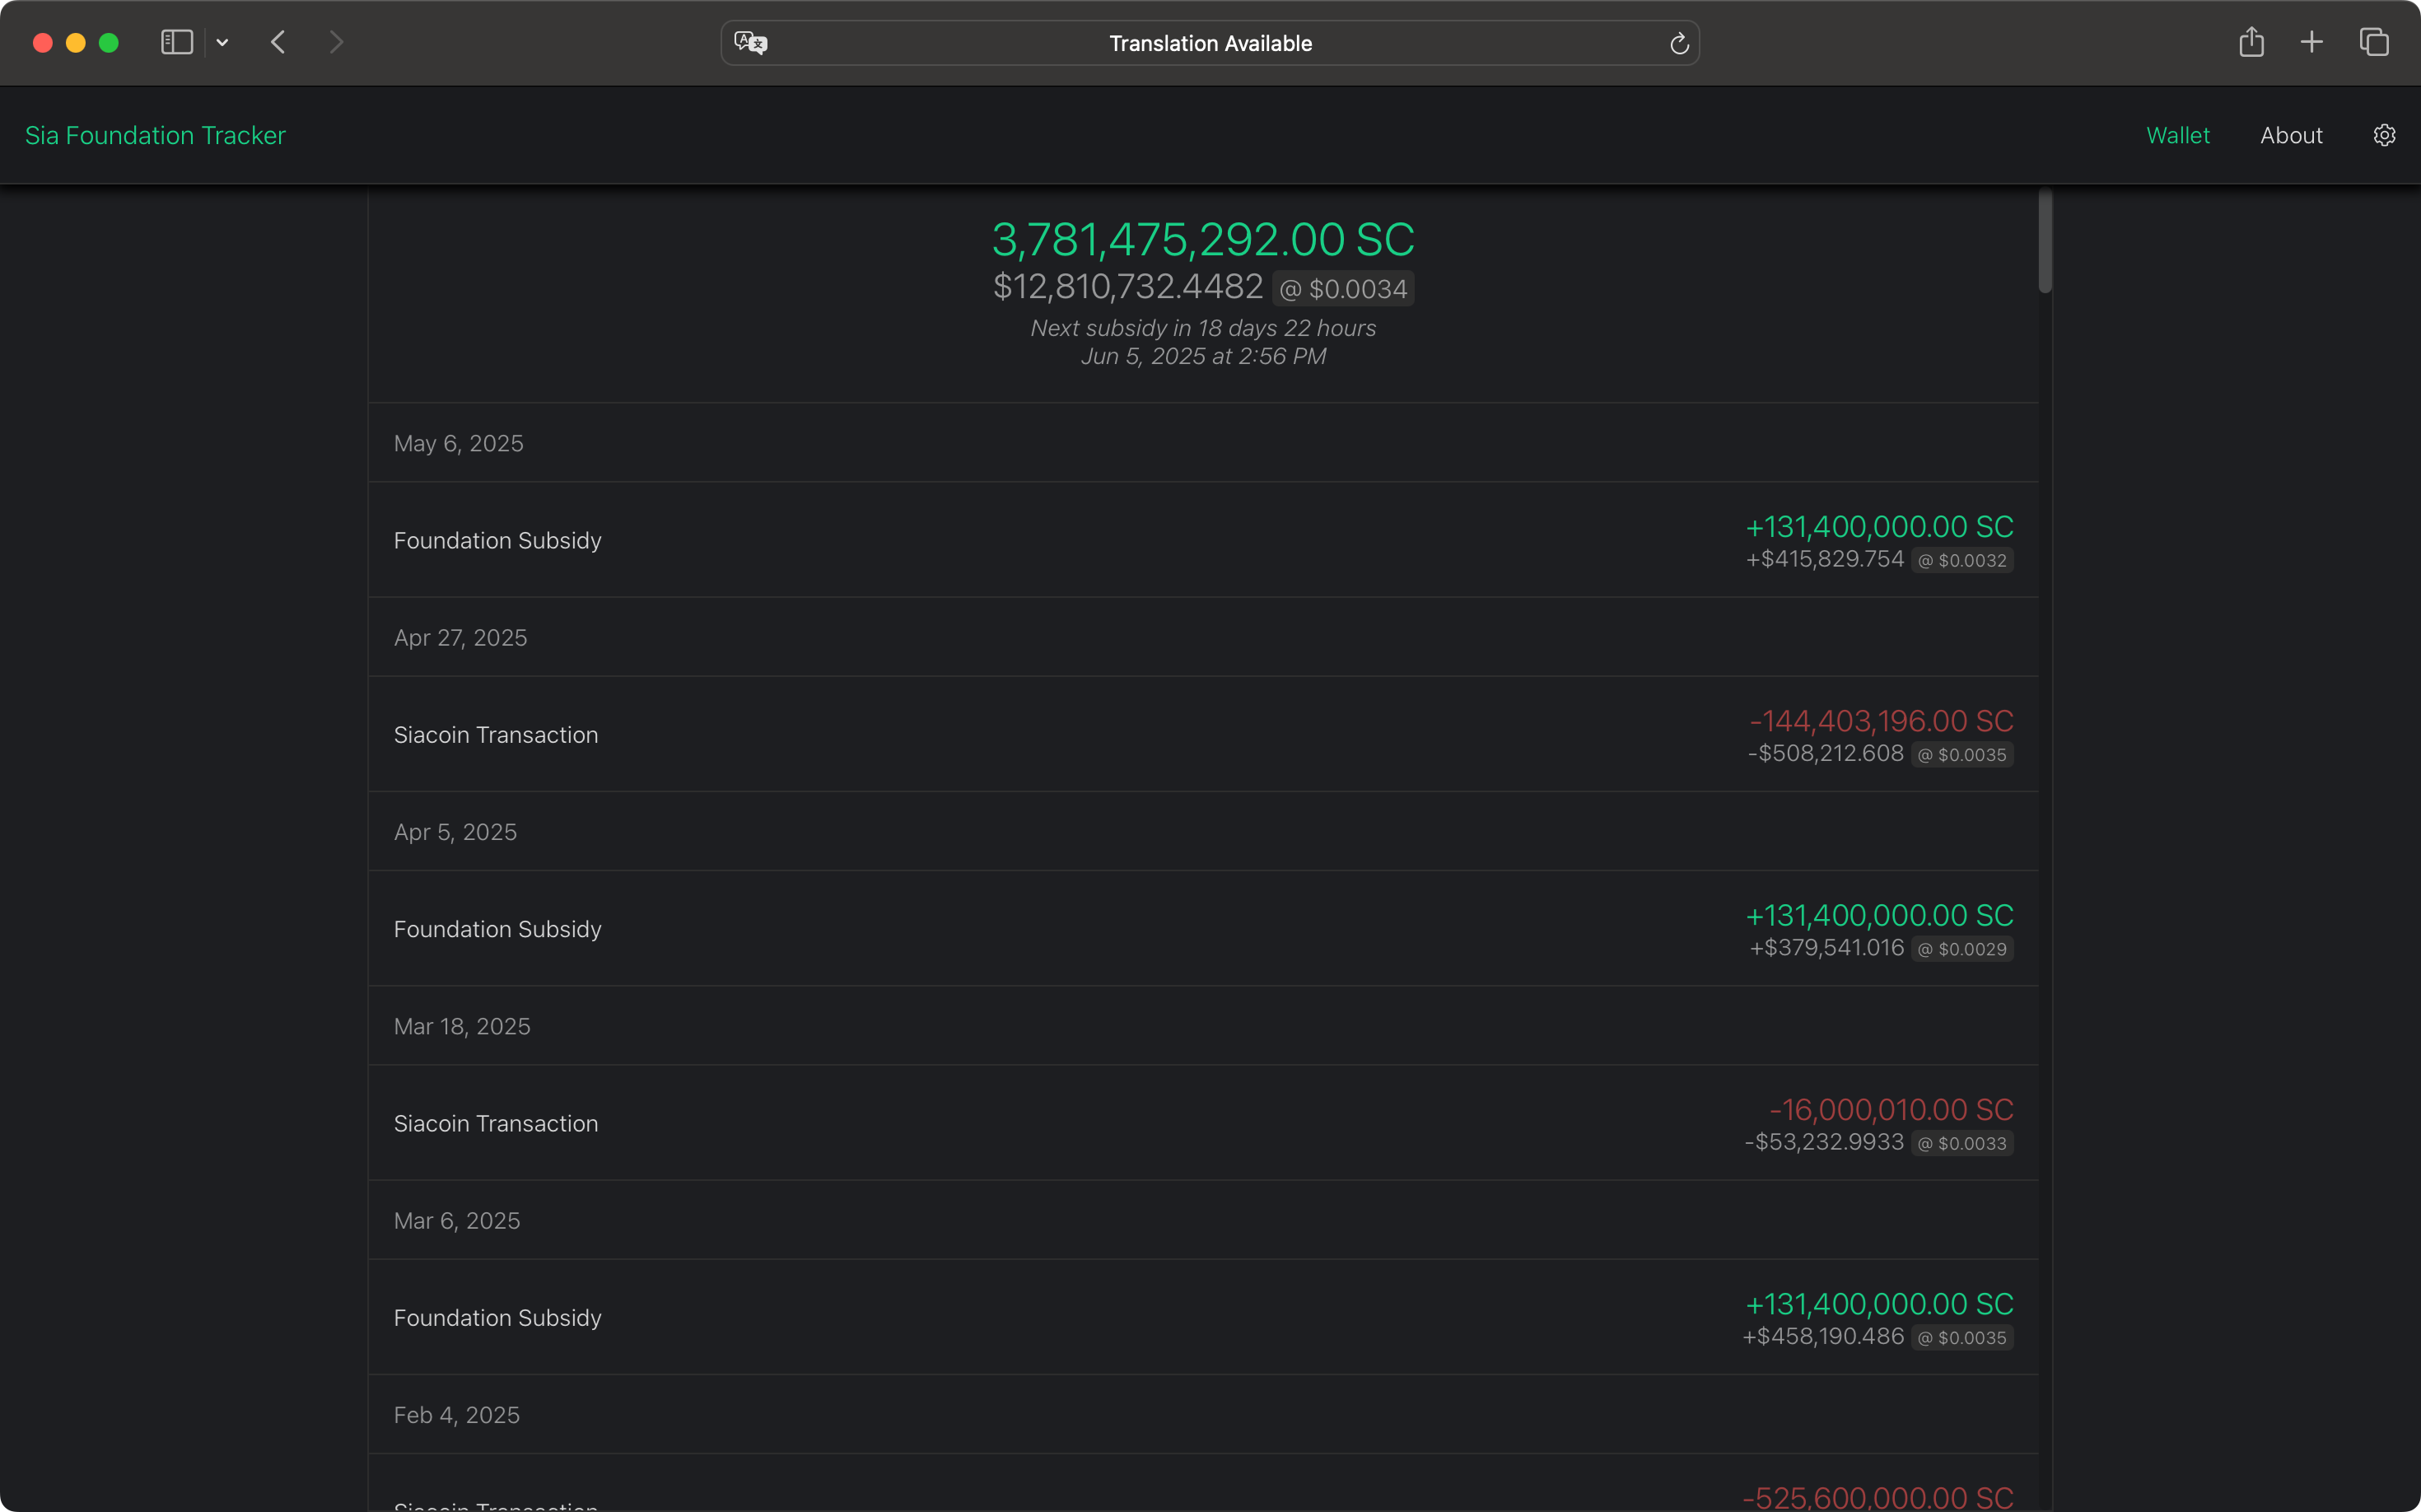Image resolution: width=2421 pixels, height=1512 pixels.
Task: Open a new tab with plus icon
Action: (2312, 42)
